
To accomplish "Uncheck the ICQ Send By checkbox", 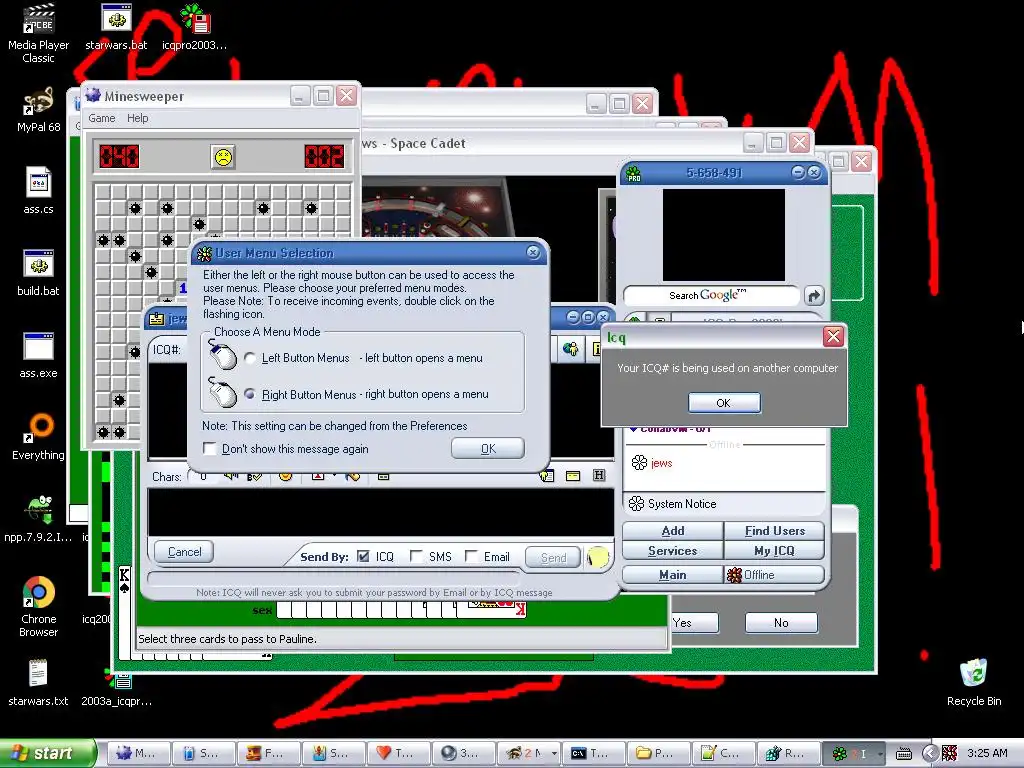I will pyautogui.click(x=363, y=556).
